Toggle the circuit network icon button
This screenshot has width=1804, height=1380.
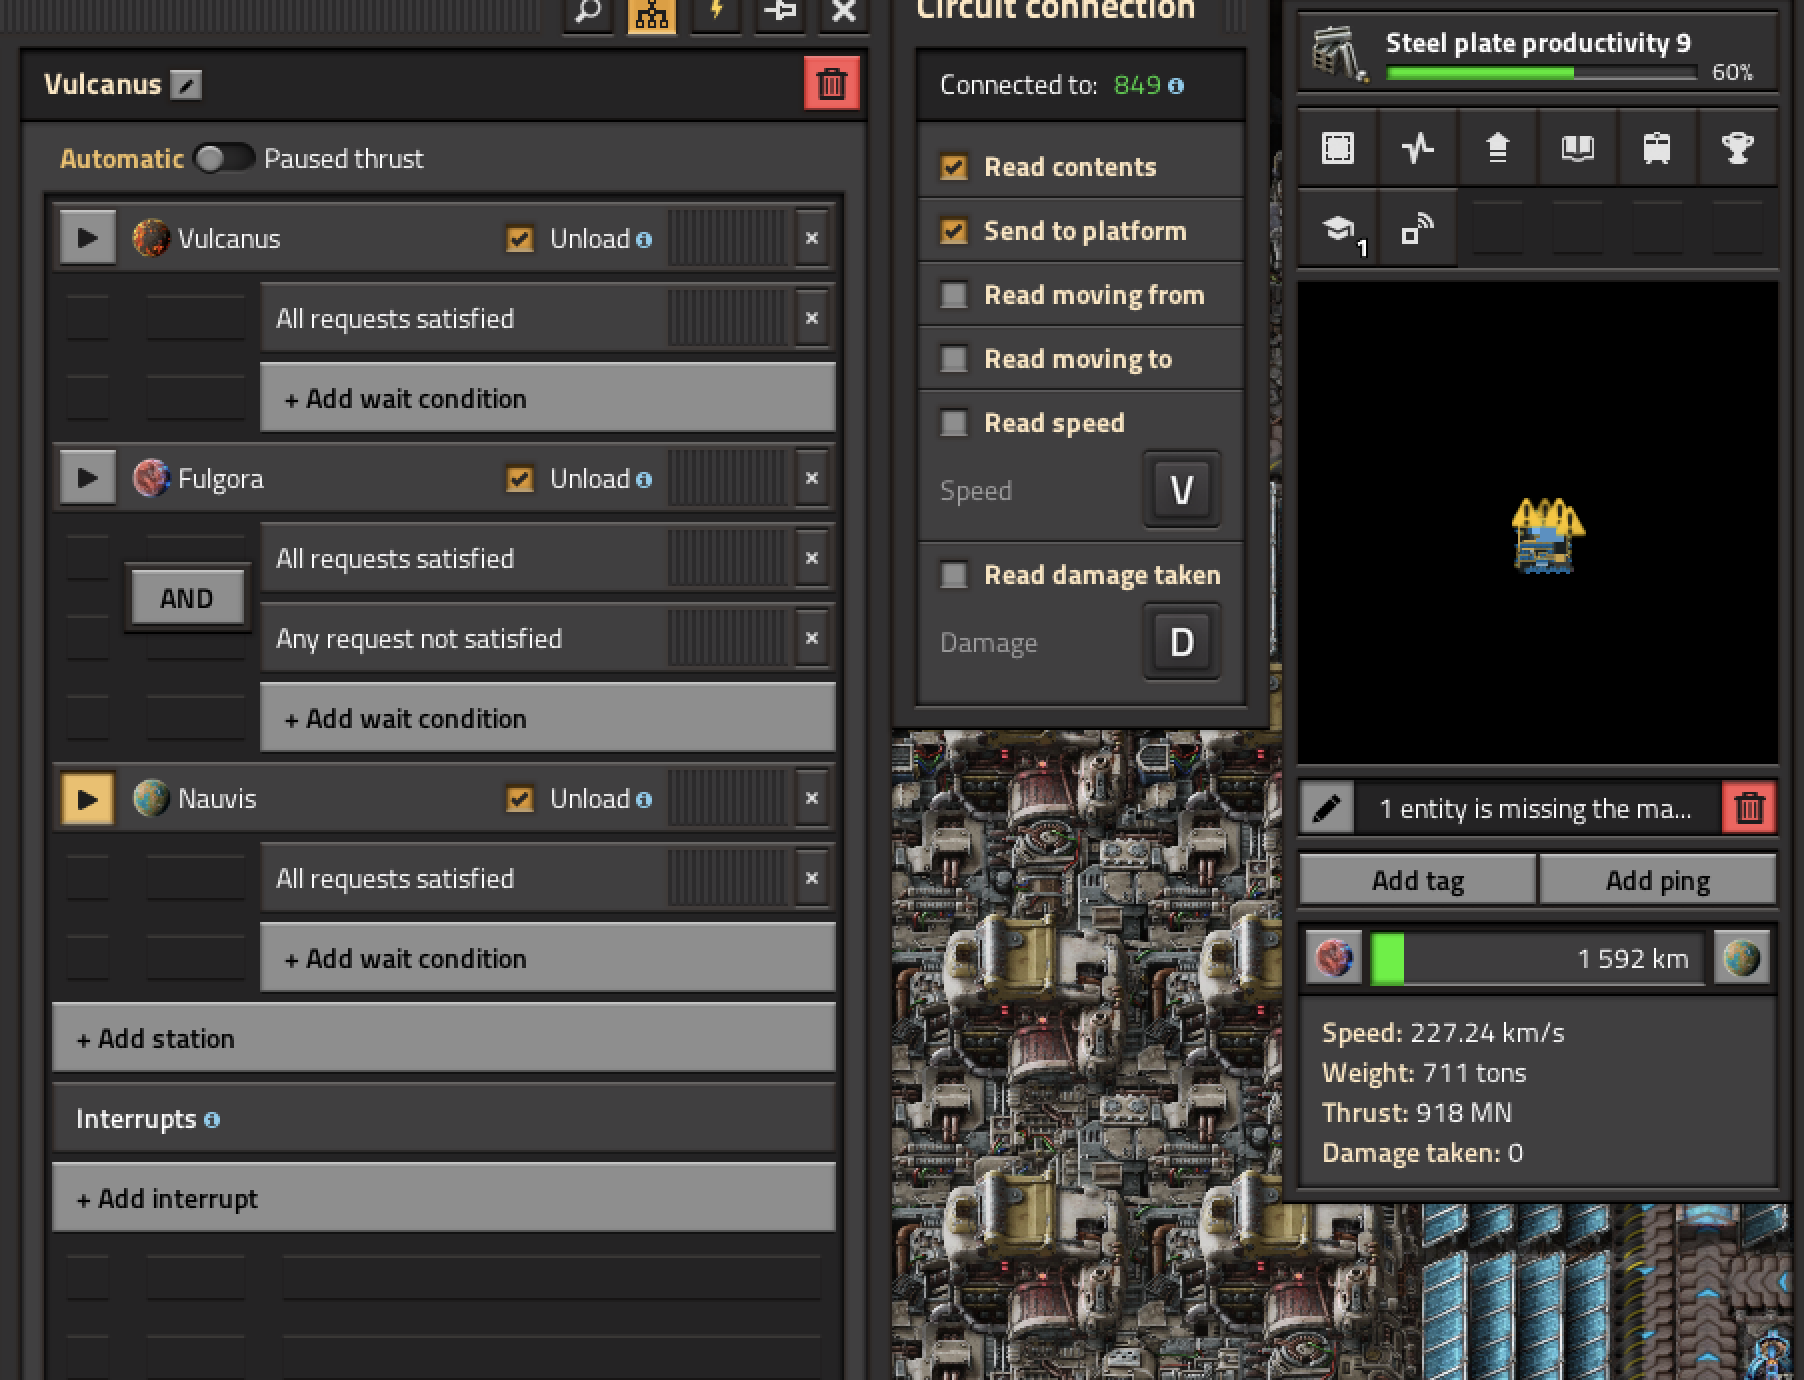(652, 12)
